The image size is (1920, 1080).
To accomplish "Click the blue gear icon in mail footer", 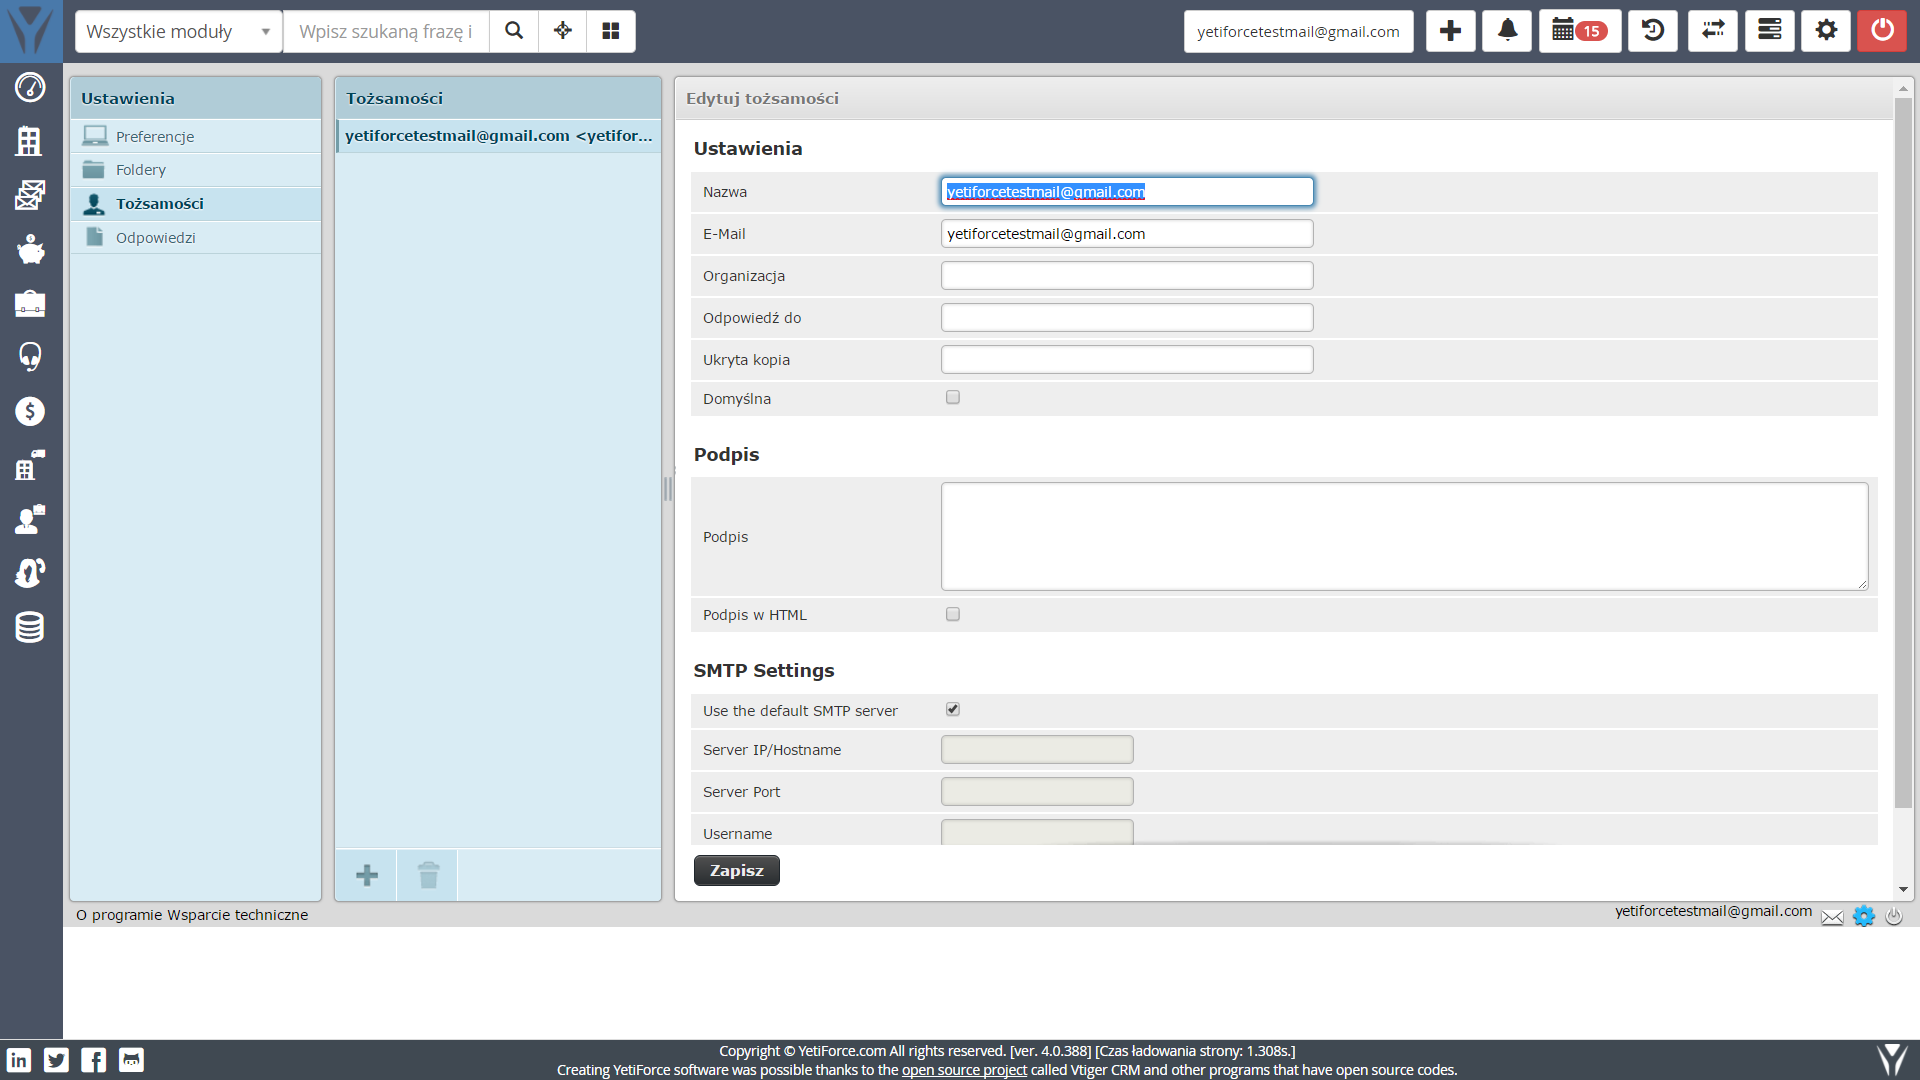I will click(x=1864, y=916).
